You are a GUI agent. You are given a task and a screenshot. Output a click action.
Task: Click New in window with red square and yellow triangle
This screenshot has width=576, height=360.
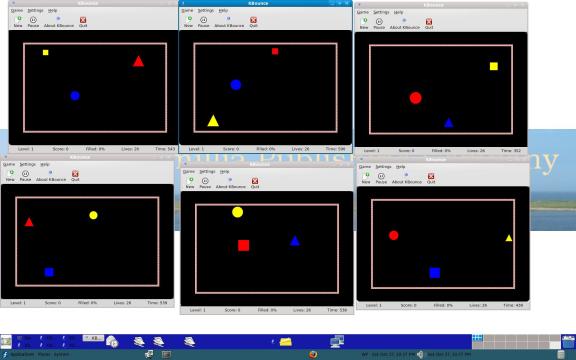click(x=188, y=22)
